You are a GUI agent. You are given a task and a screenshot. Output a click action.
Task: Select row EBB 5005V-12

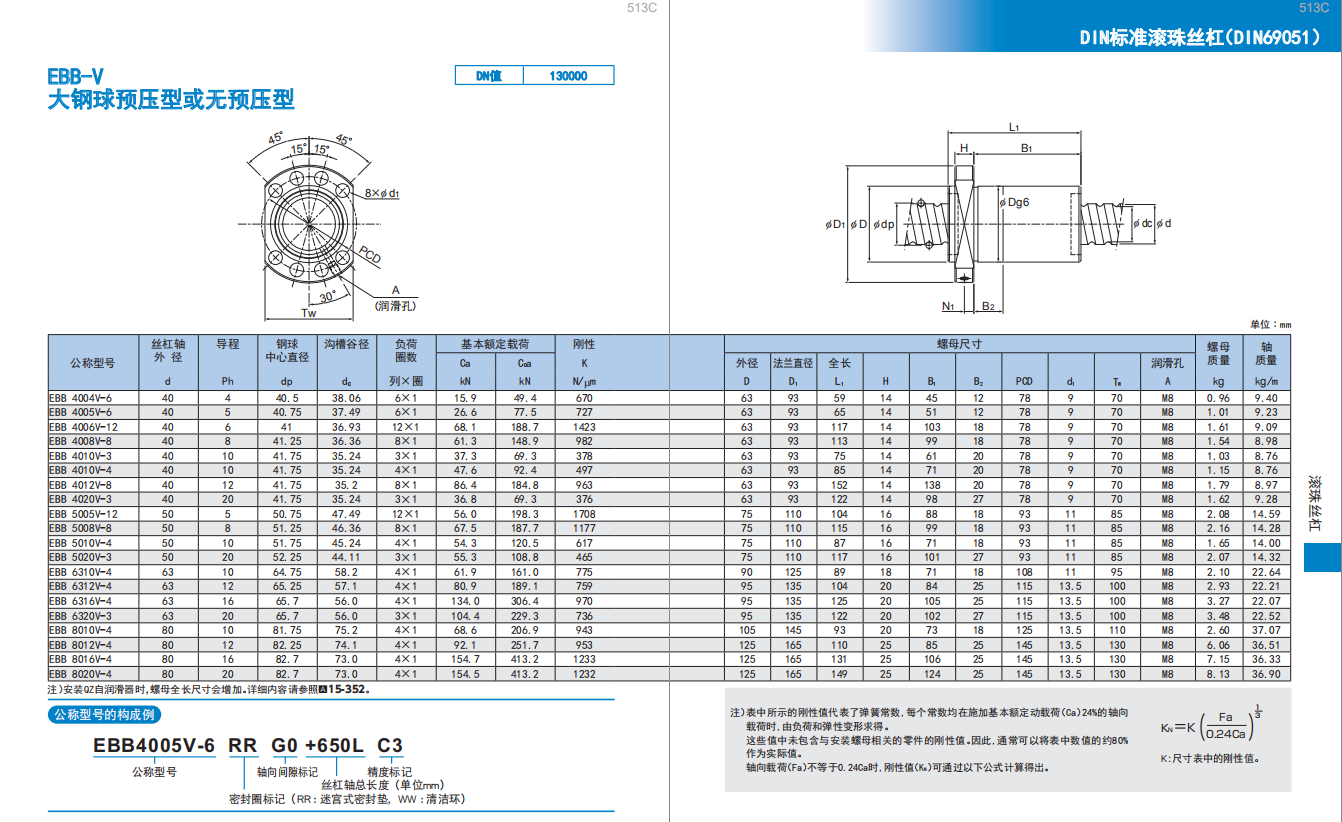[669, 514]
